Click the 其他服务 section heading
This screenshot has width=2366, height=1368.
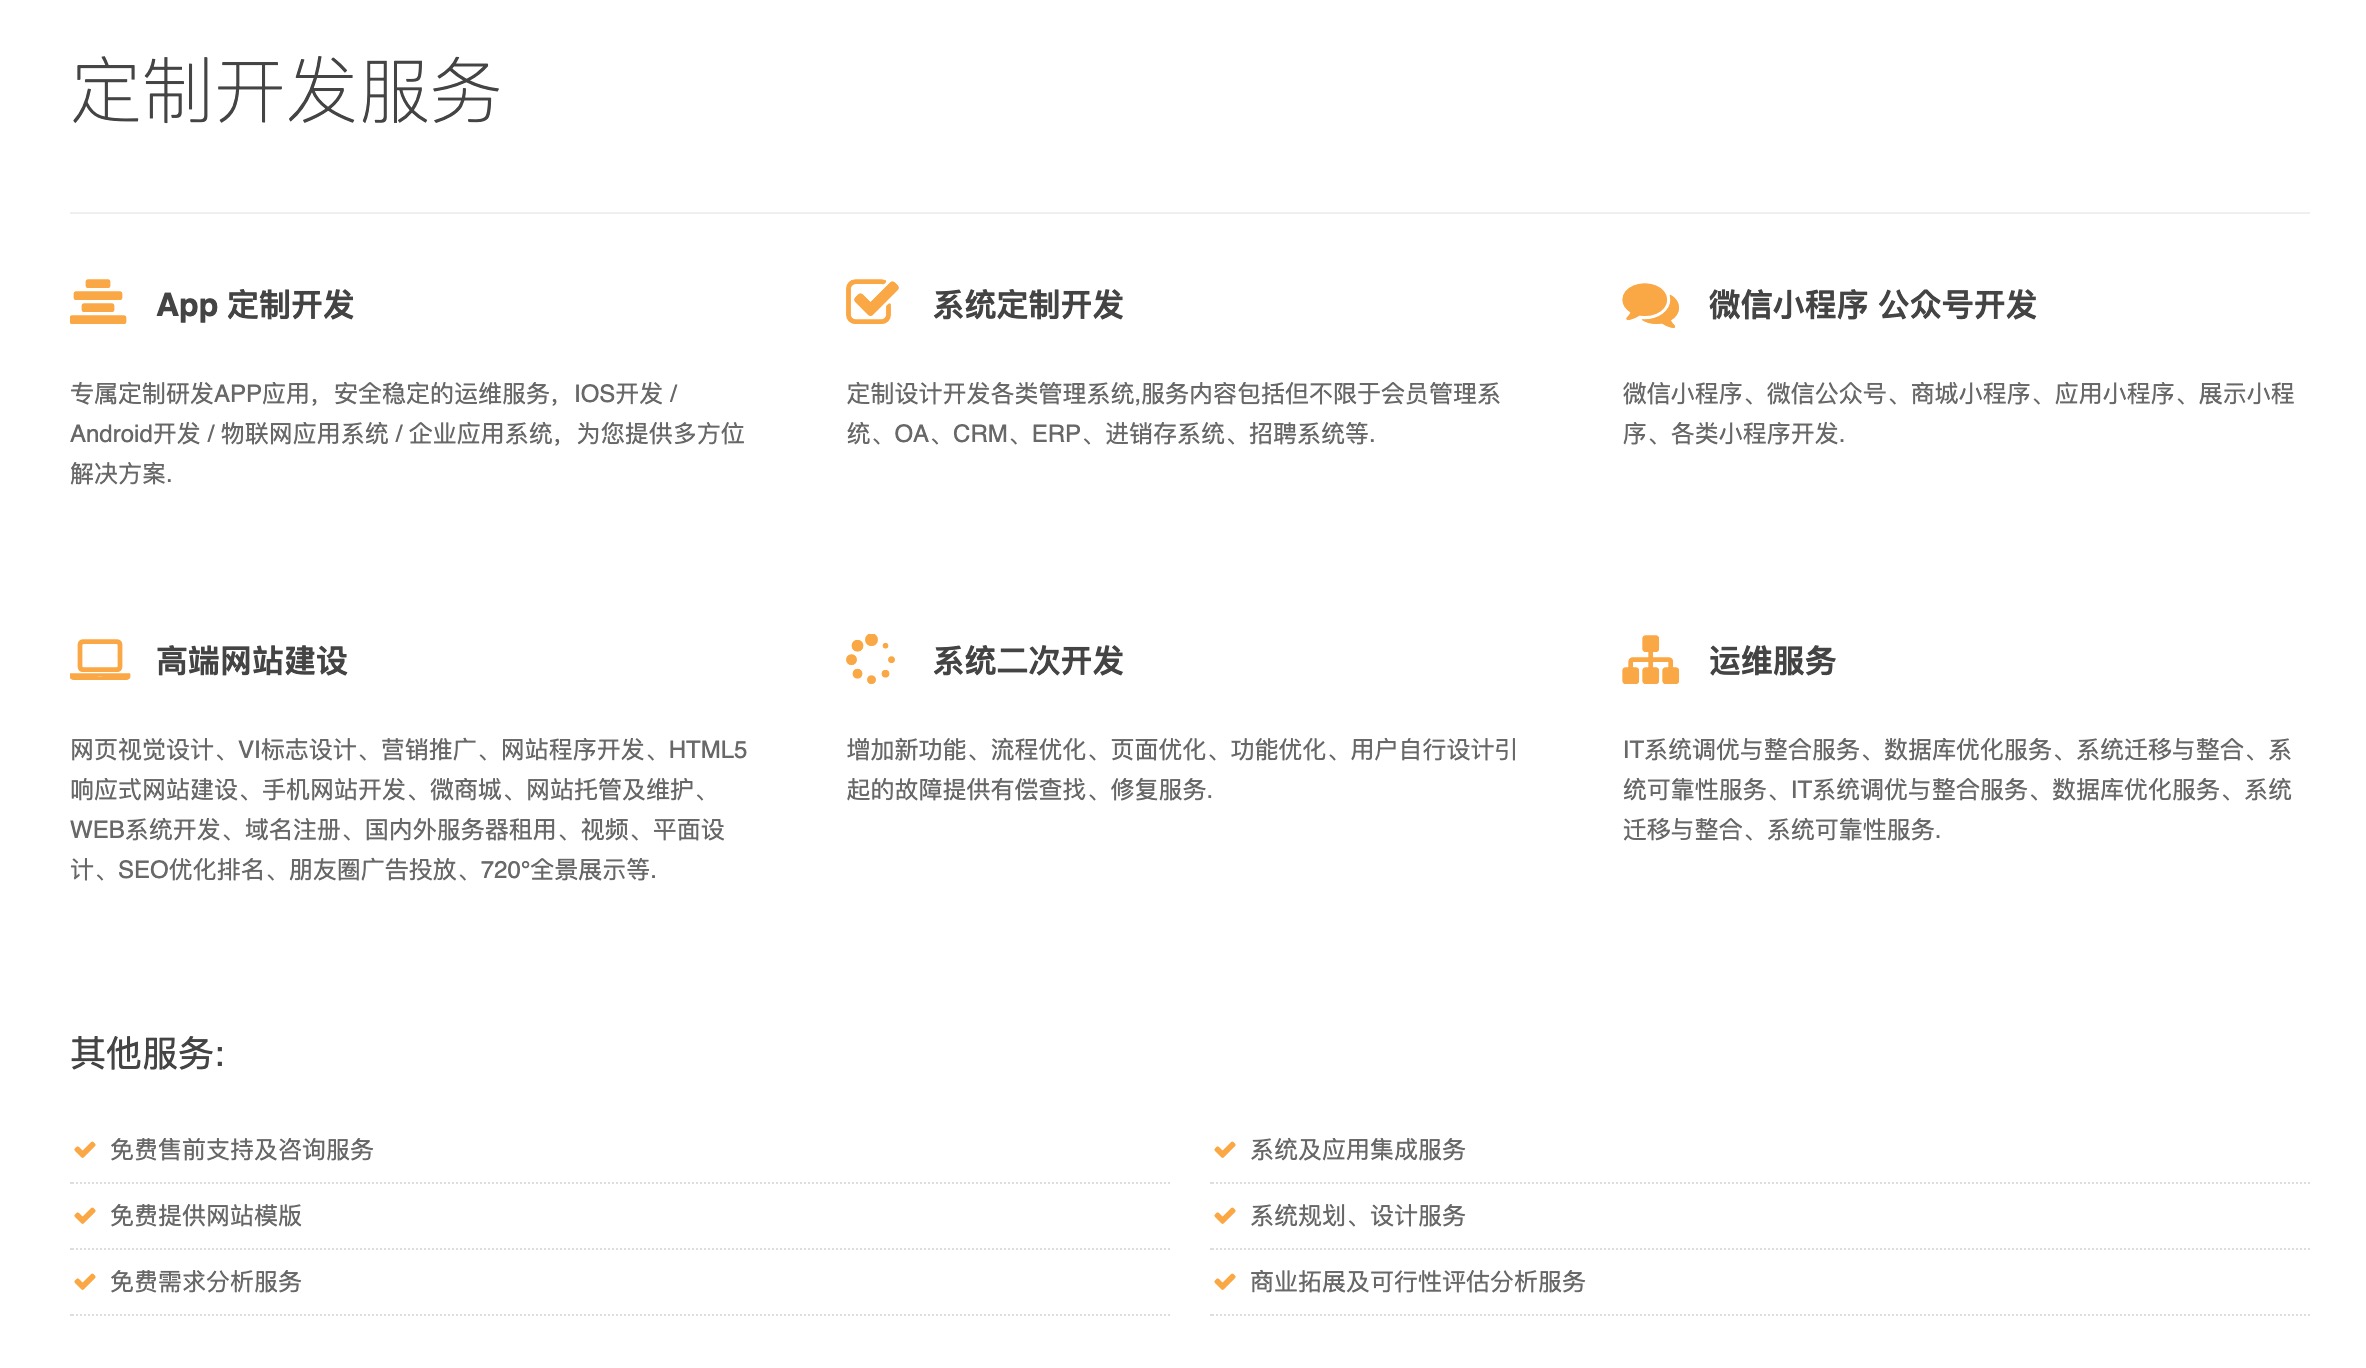tap(147, 1053)
